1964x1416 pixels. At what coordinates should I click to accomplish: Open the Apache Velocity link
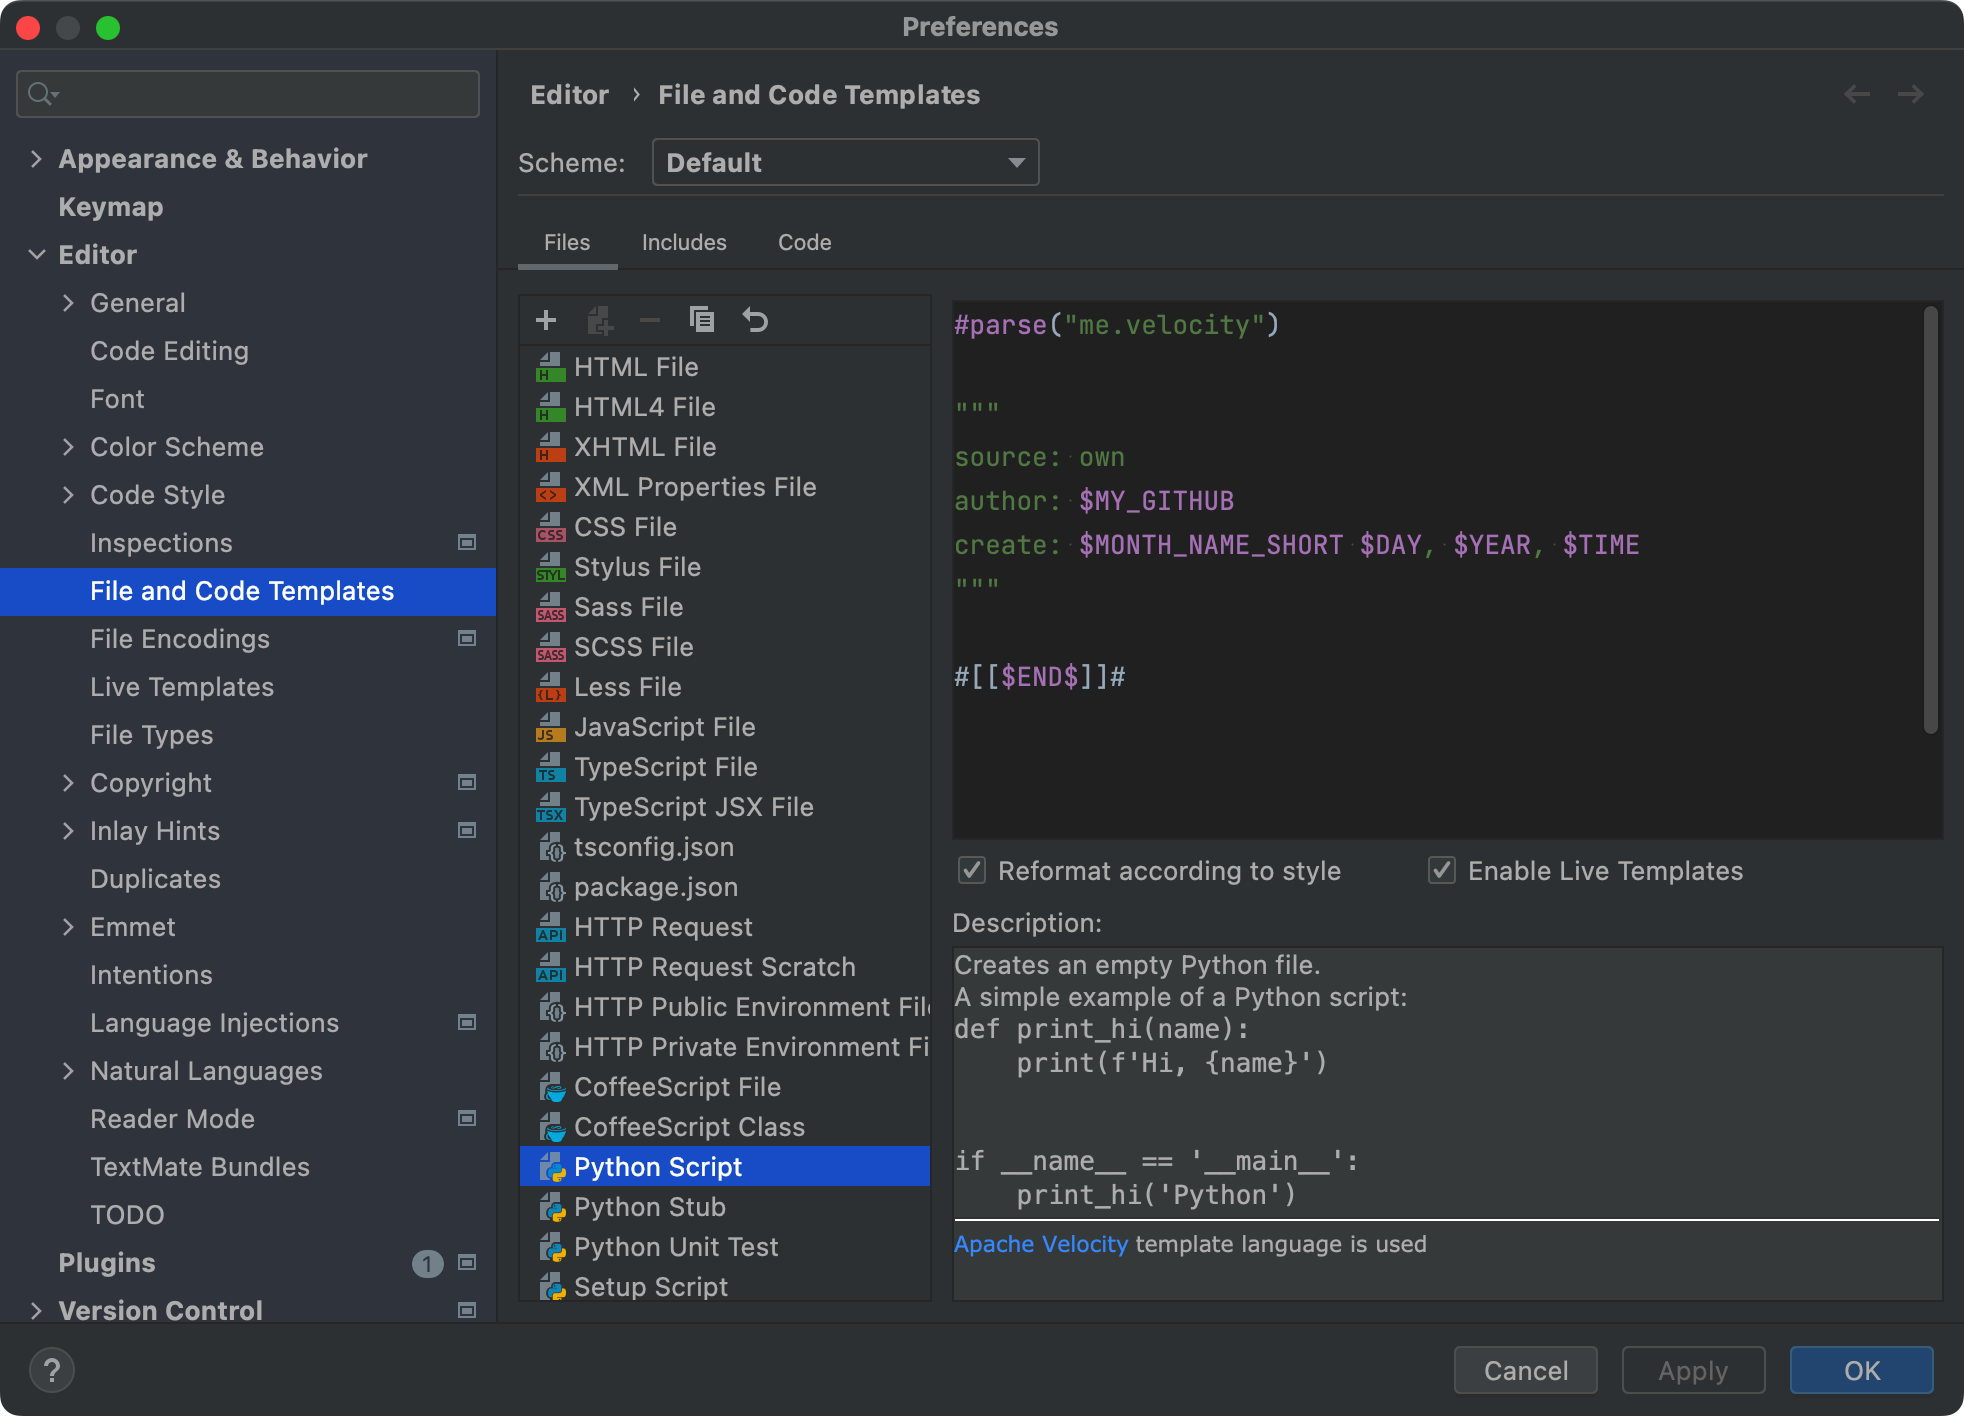tap(1040, 1244)
